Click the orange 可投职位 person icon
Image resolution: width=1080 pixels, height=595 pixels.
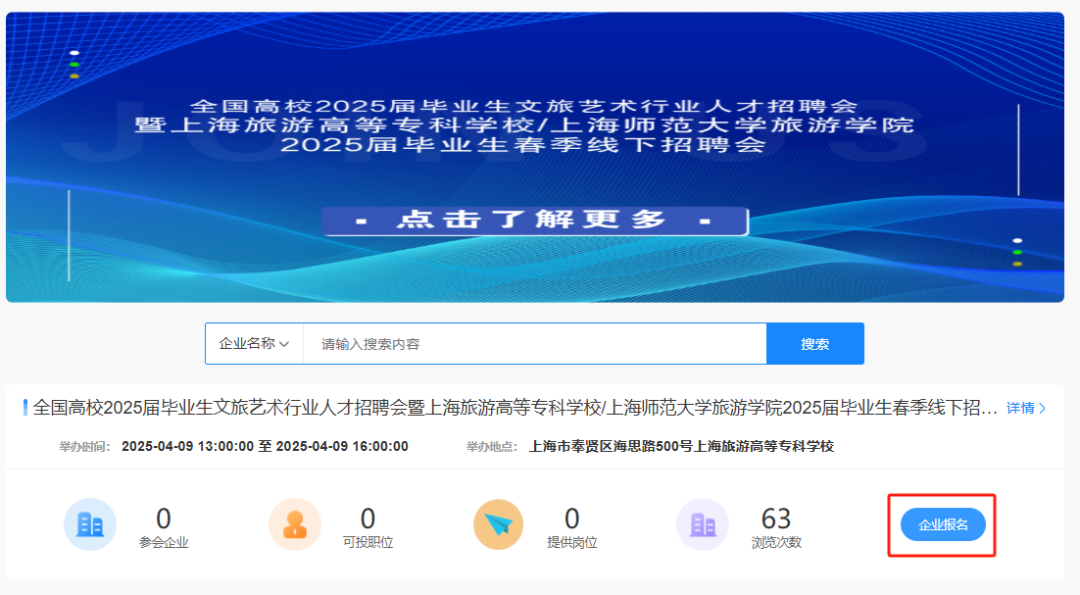point(295,525)
